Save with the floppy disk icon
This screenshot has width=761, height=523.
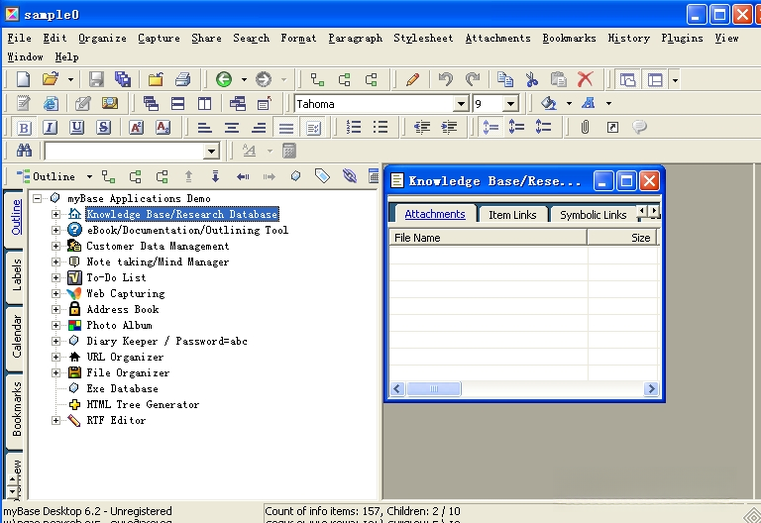pyautogui.click(x=96, y=79)
